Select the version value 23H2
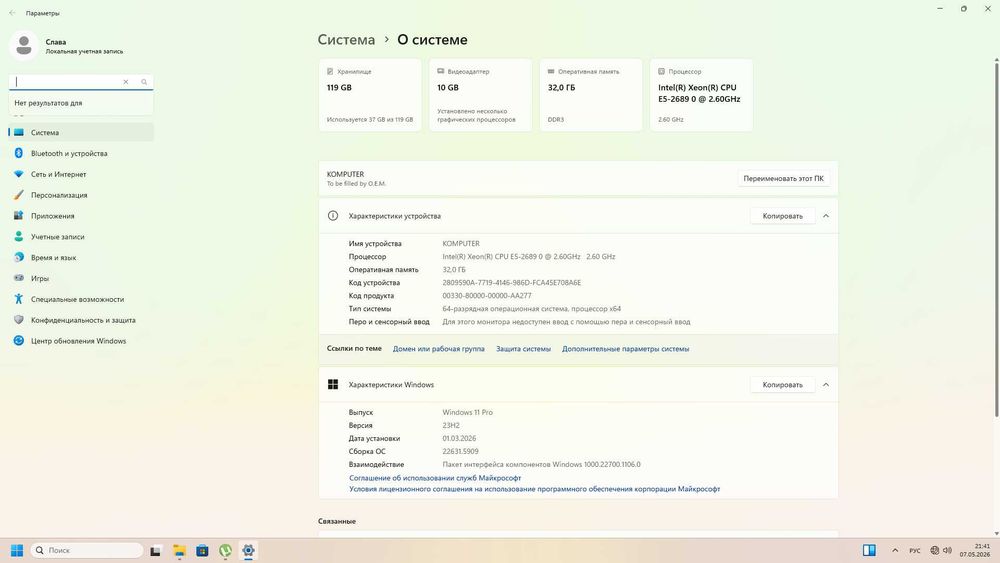Screen dimensions: 1000x563 (451, 425)
